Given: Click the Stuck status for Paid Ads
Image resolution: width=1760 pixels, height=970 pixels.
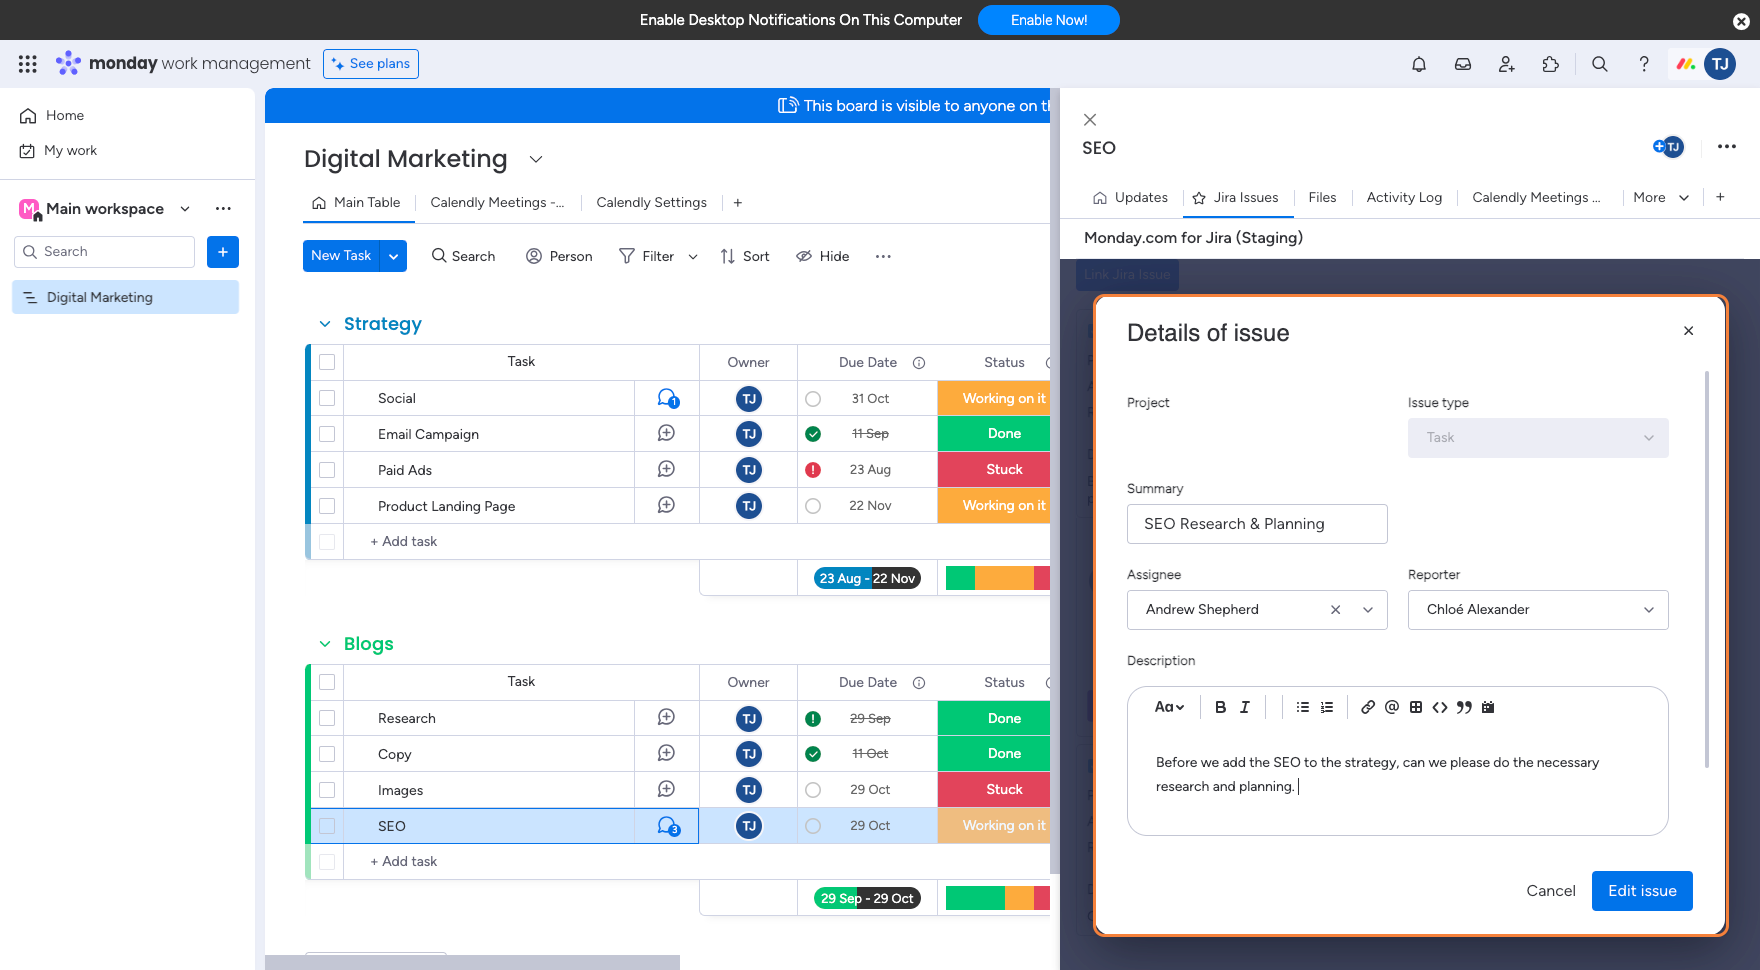Looking at the screenshot, I should coord(1003,470).
